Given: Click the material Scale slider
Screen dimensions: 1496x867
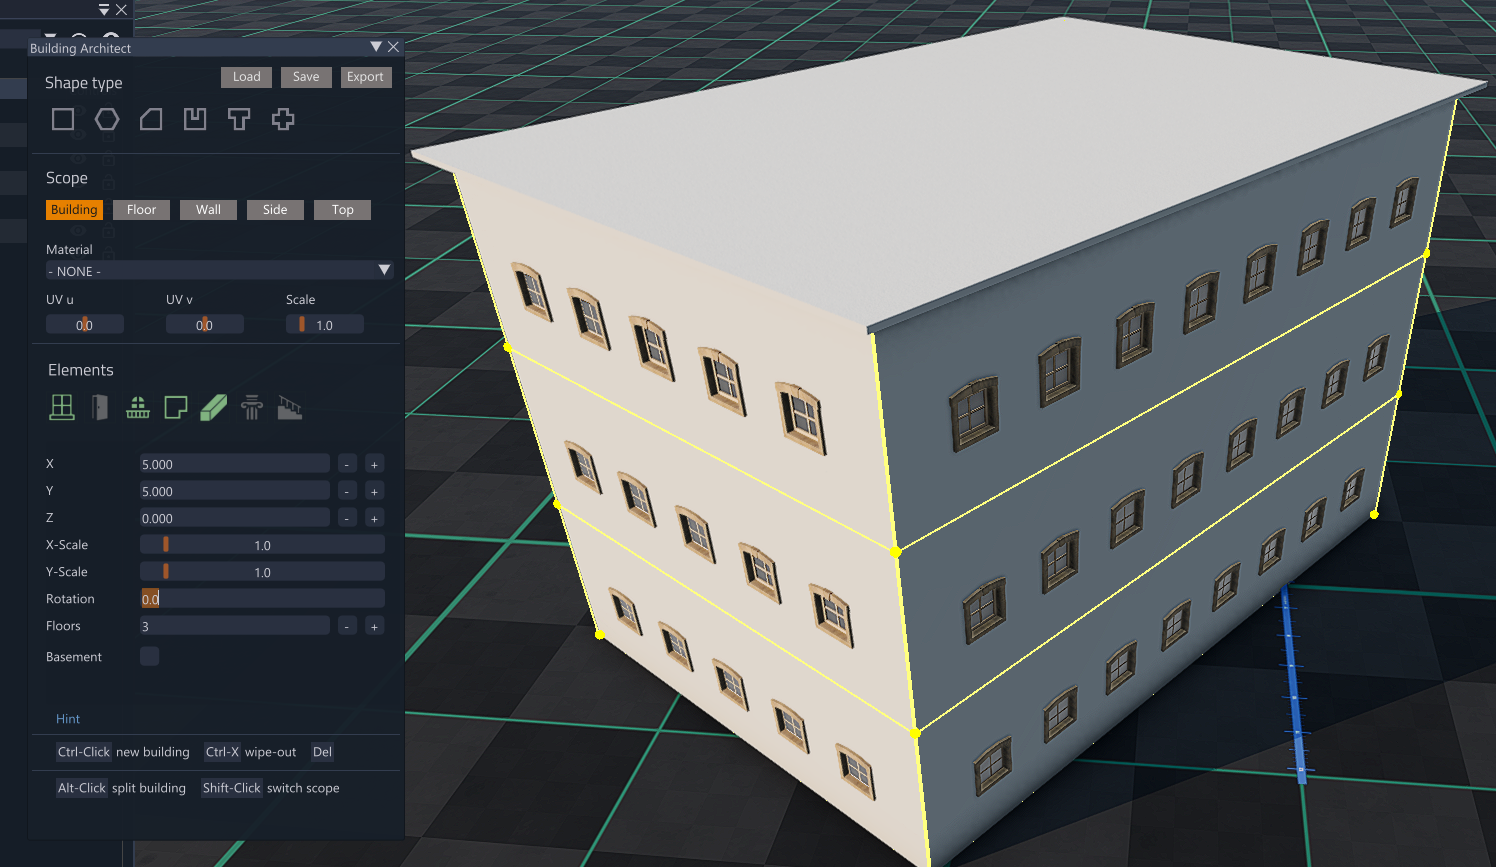Looking at the screenshot, I should click(325, 325).
